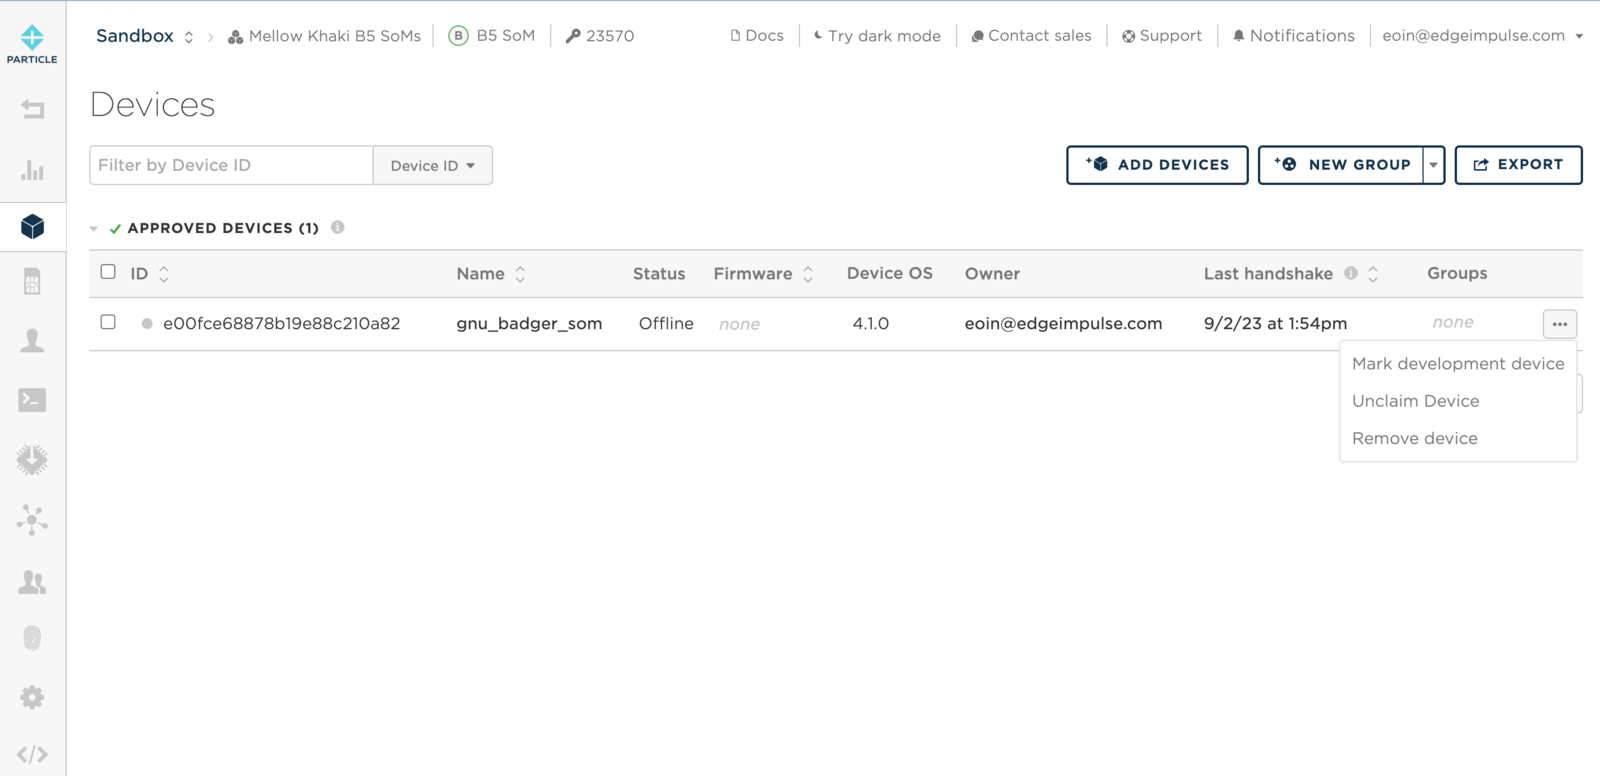Expand the New Group dropdown arrow
The image size is (1600, 776).
pyautogui.click(x=1434, y=165)
